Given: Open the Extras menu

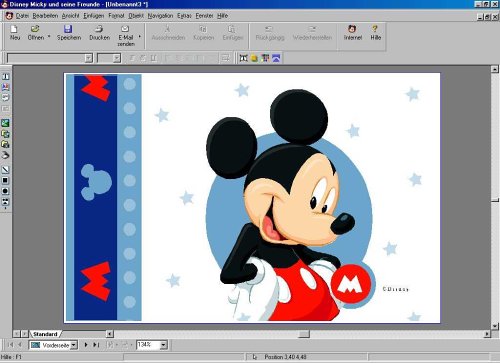Looking at the screenshot, I should tap(184, 16).
